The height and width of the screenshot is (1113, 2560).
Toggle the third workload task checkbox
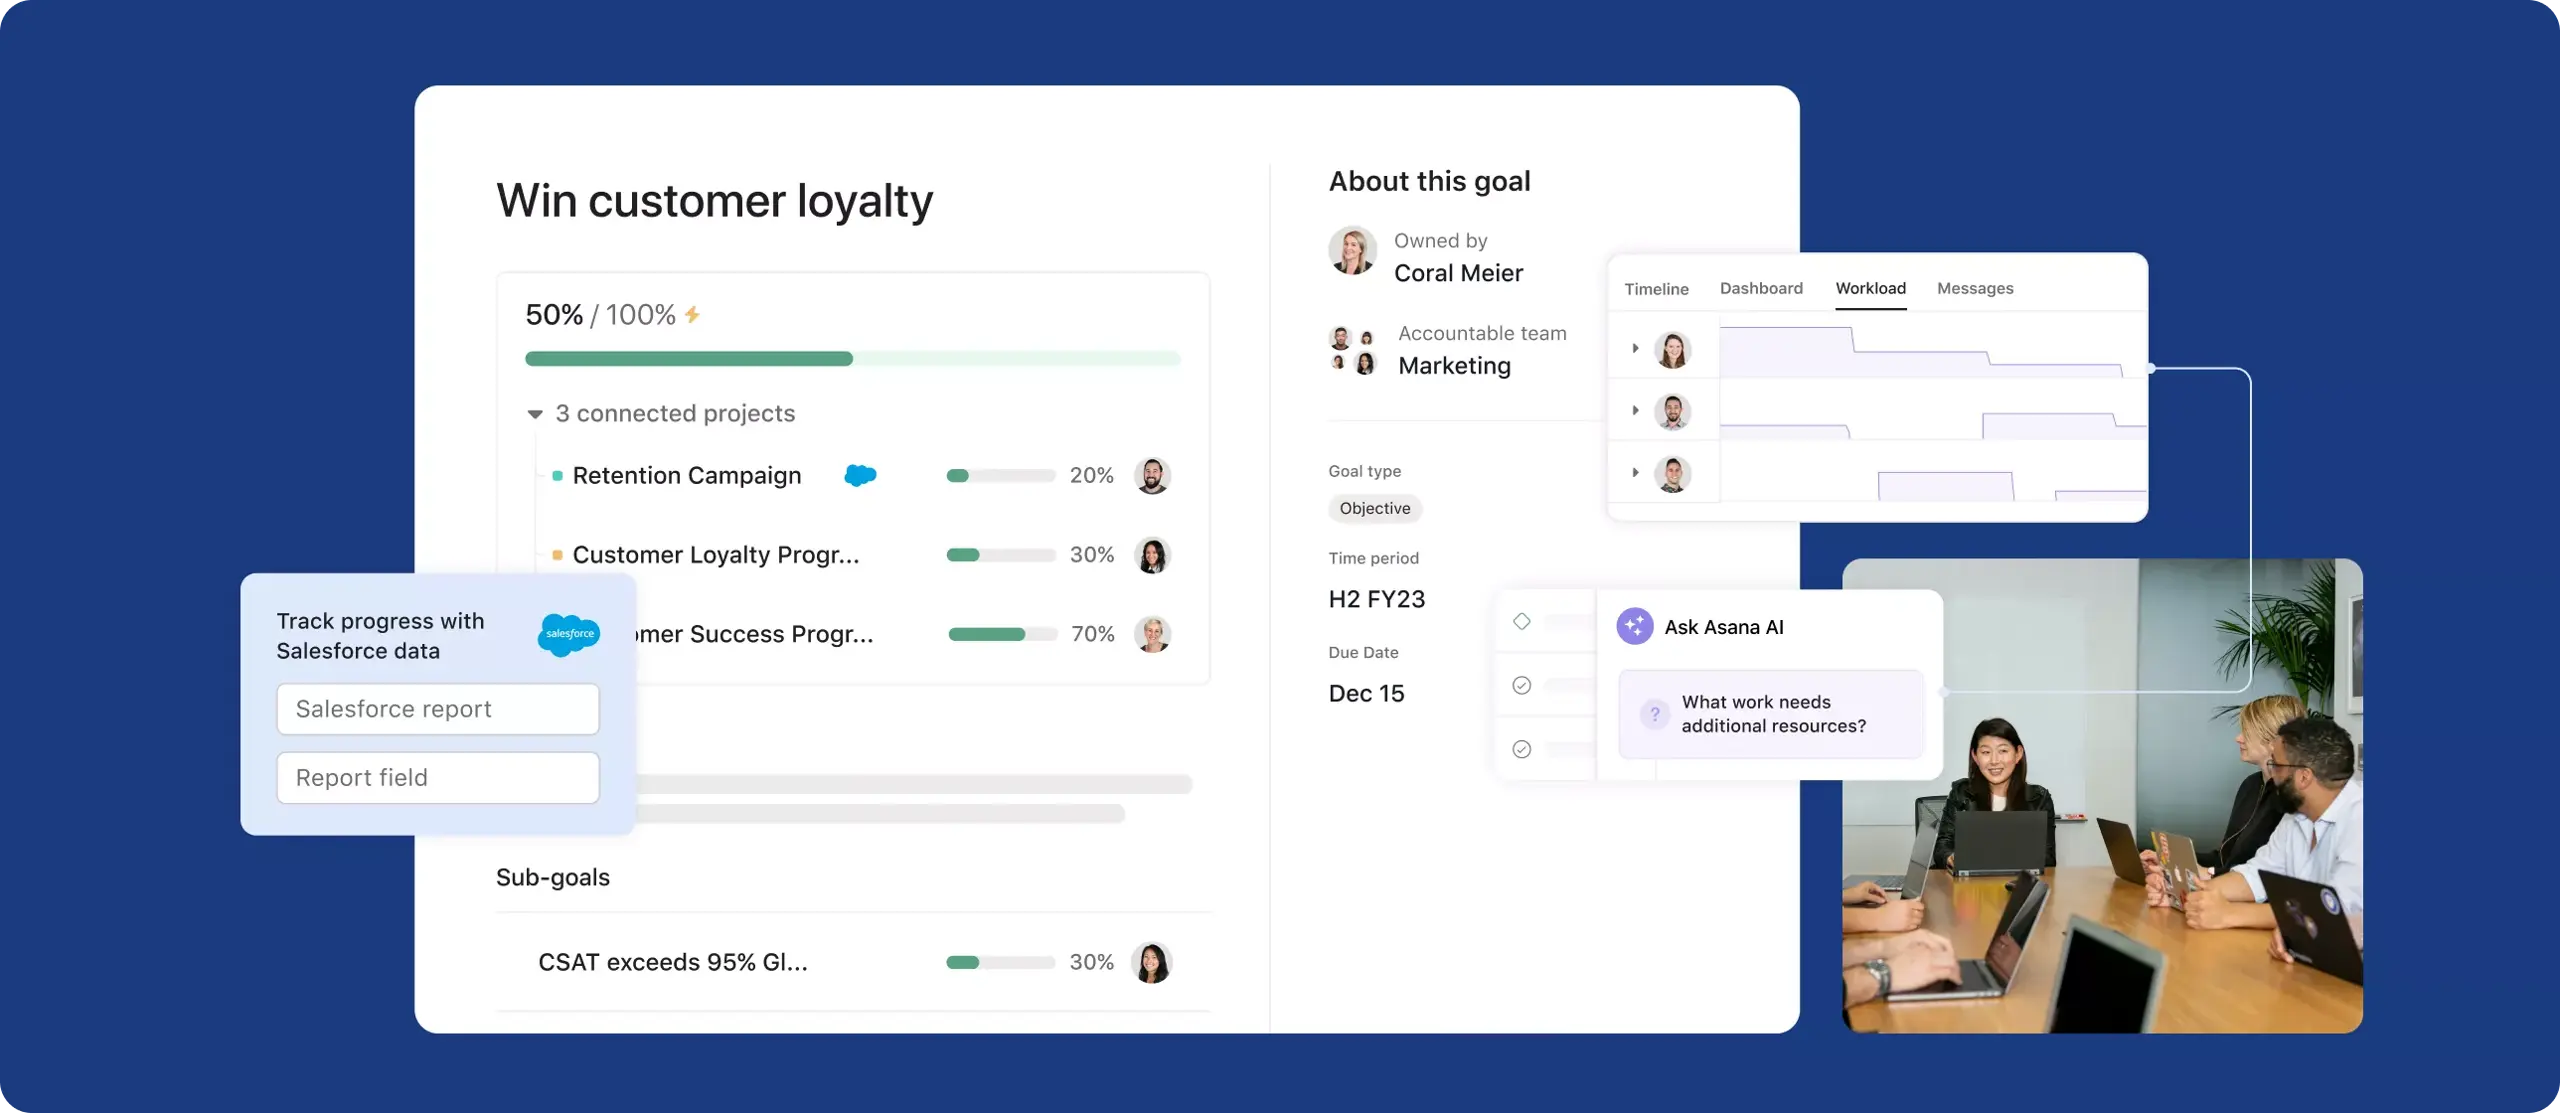point(1520,747)
